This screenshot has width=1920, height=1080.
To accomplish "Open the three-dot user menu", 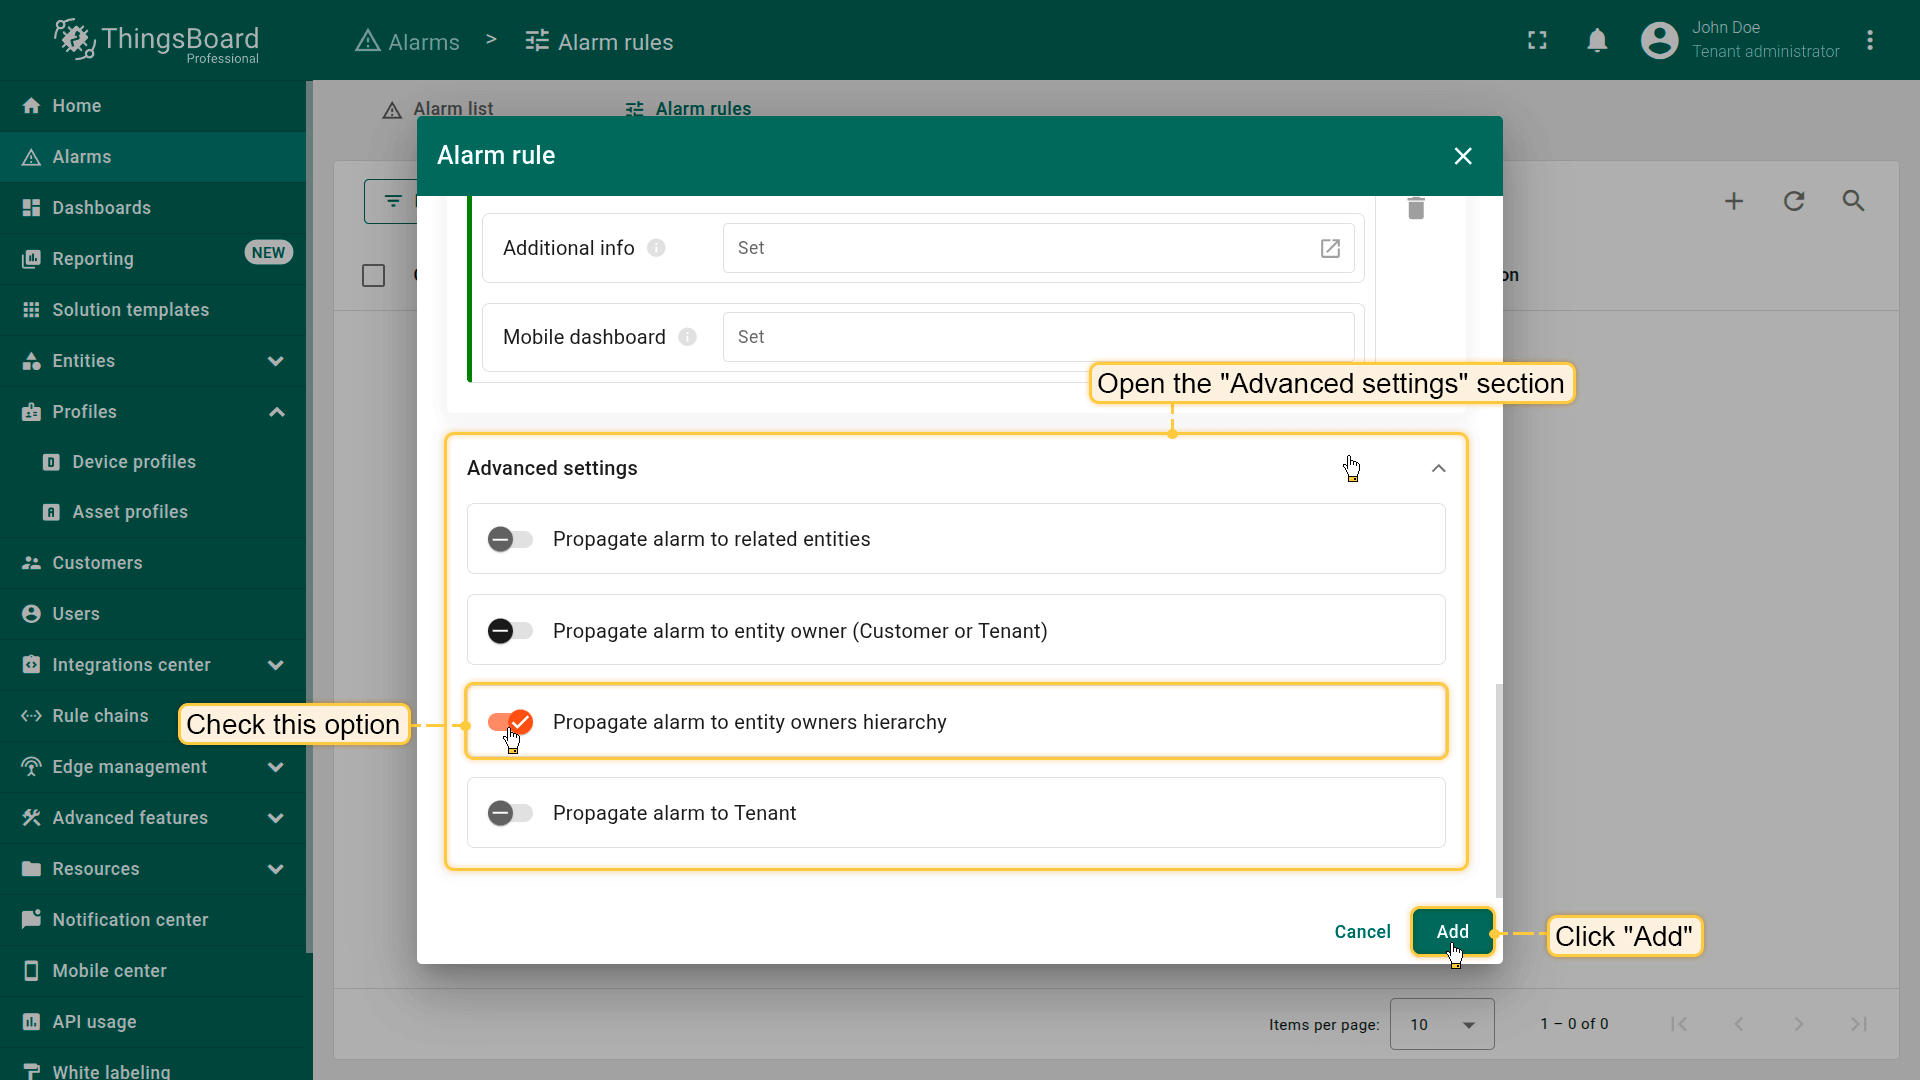I will [1870, 40].
